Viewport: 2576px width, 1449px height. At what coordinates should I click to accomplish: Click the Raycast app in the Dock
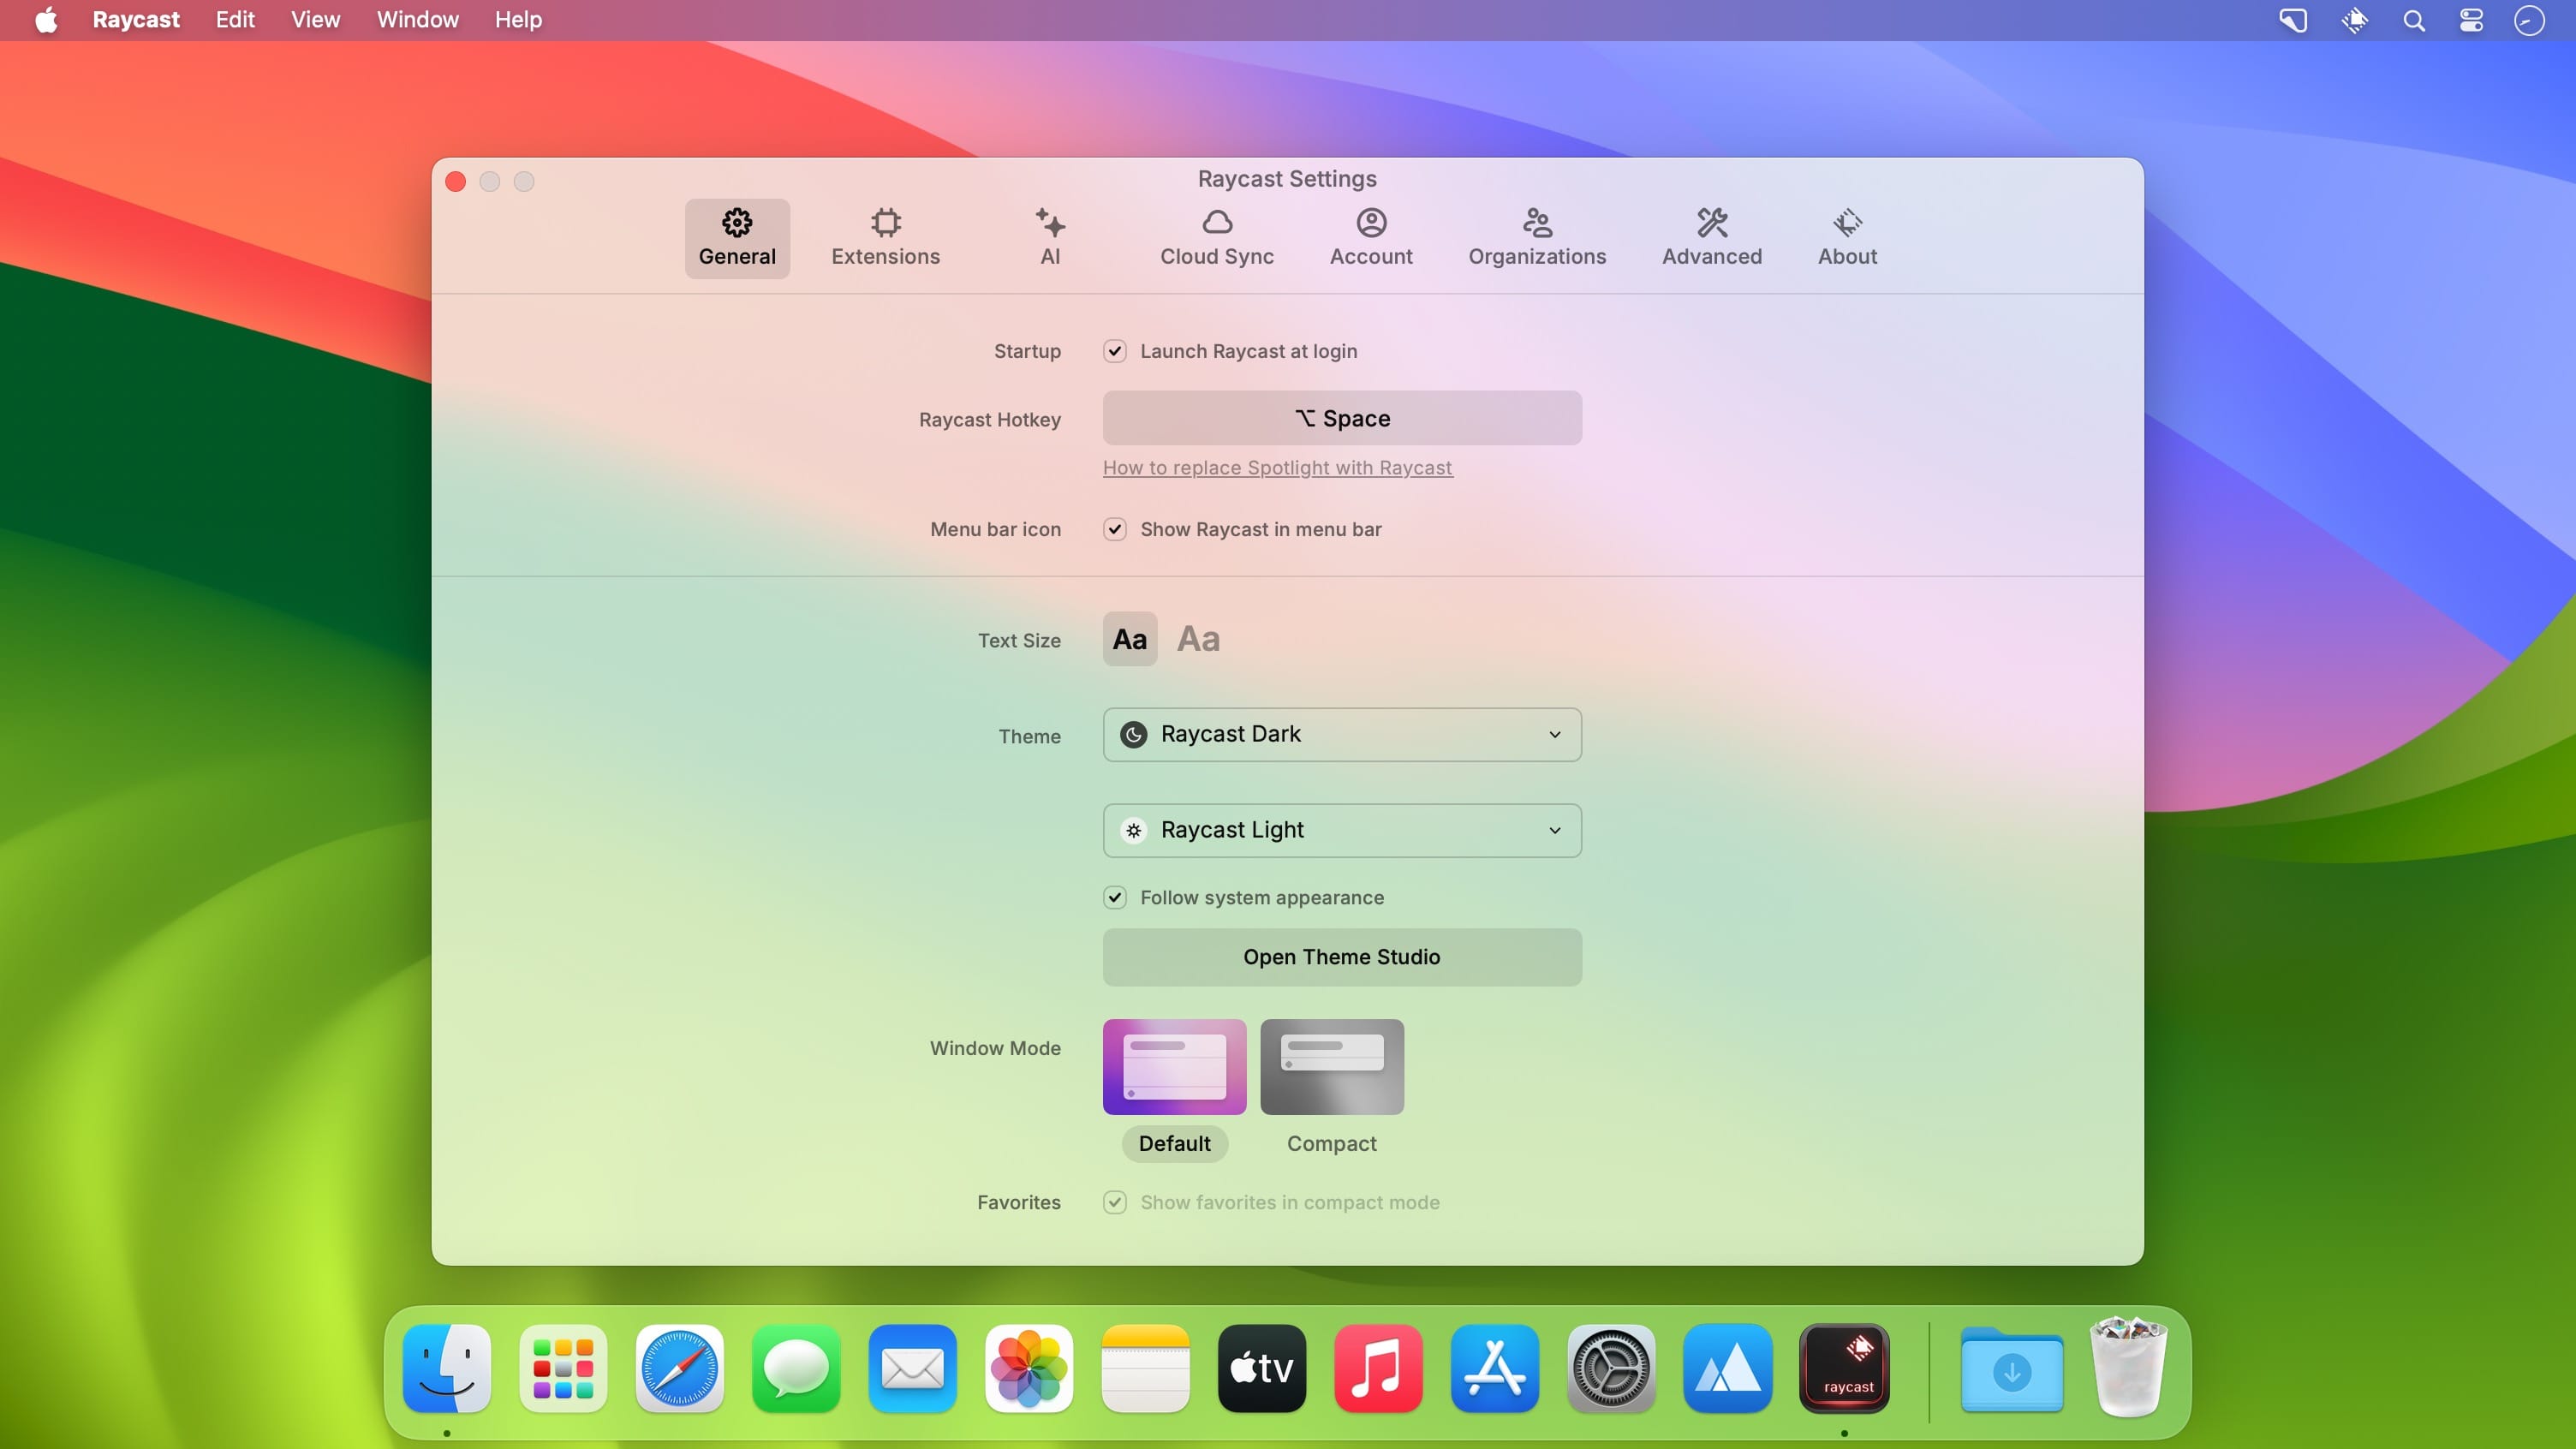click(1843, 1367)
